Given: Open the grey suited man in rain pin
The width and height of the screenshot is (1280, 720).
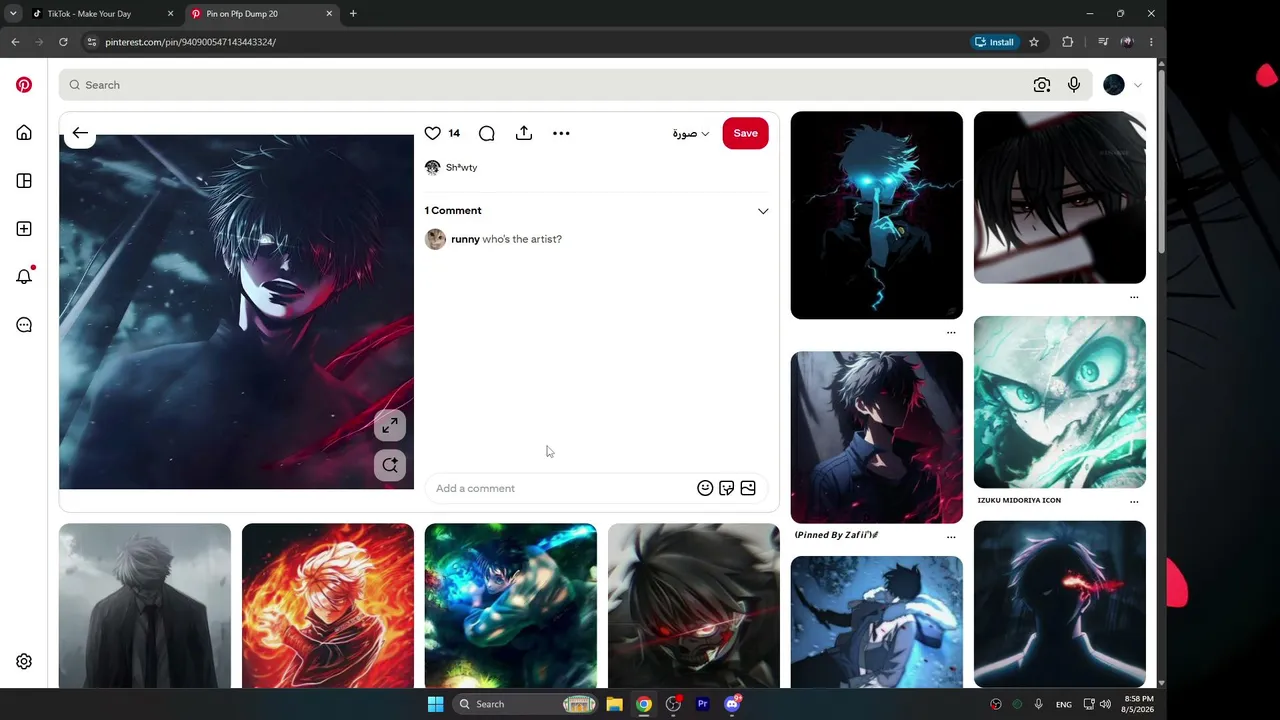Looking at the screenshot, I should tap(145, 606).
